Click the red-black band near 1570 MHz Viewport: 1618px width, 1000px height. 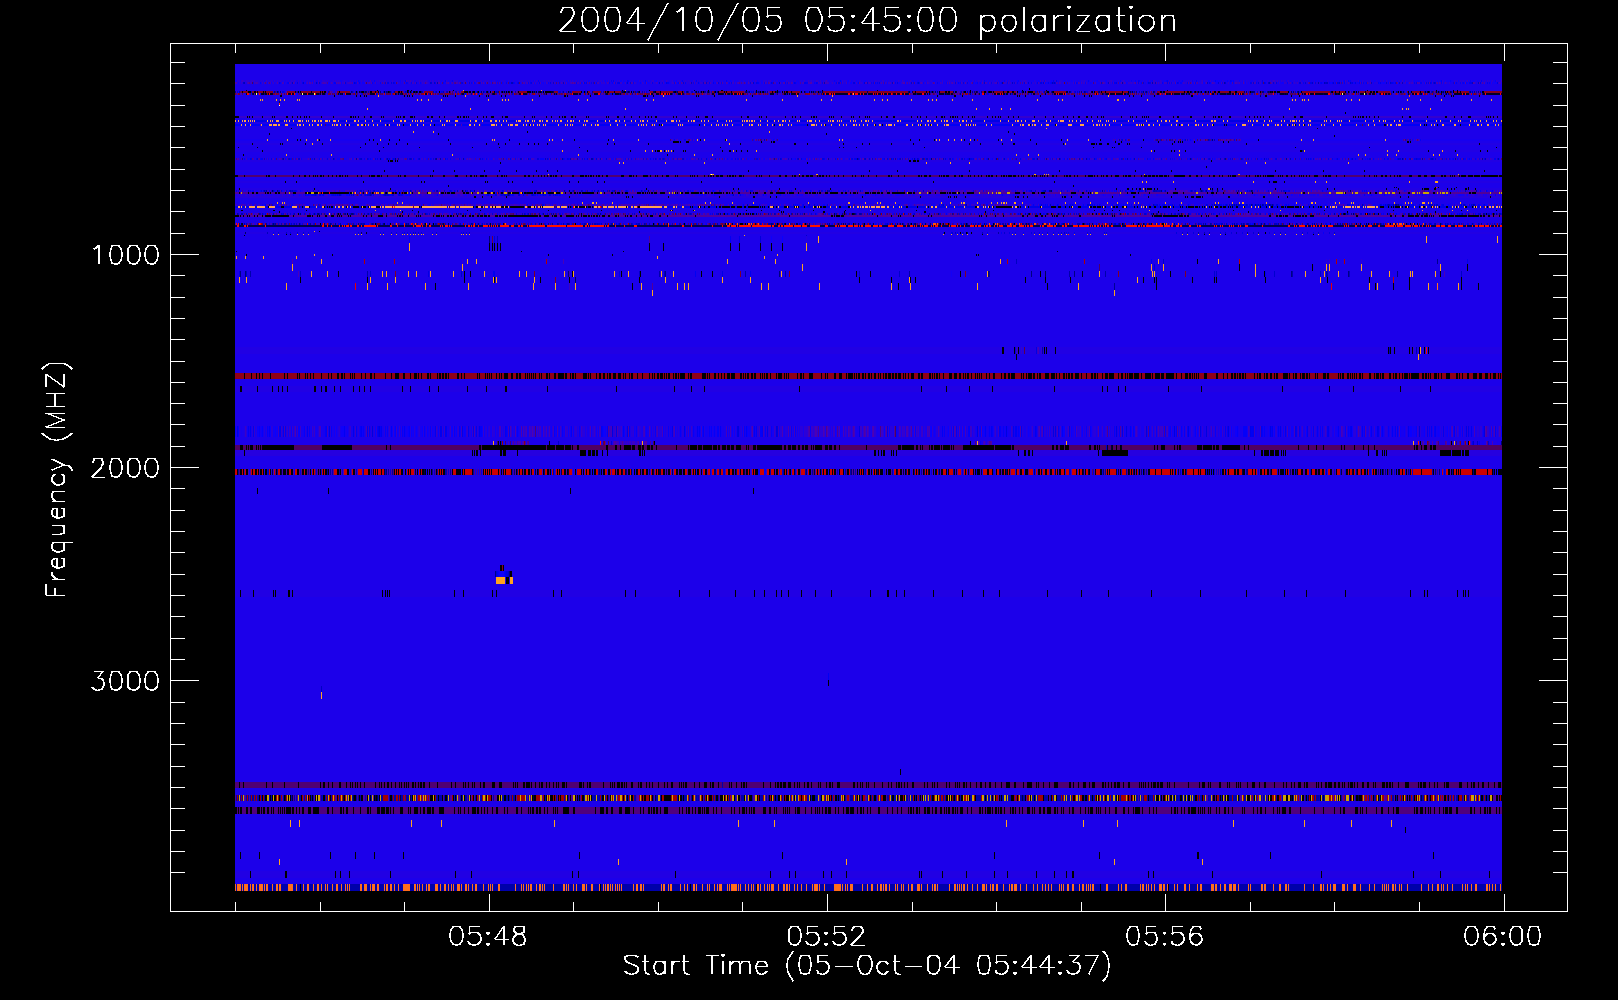coord(868,377)
